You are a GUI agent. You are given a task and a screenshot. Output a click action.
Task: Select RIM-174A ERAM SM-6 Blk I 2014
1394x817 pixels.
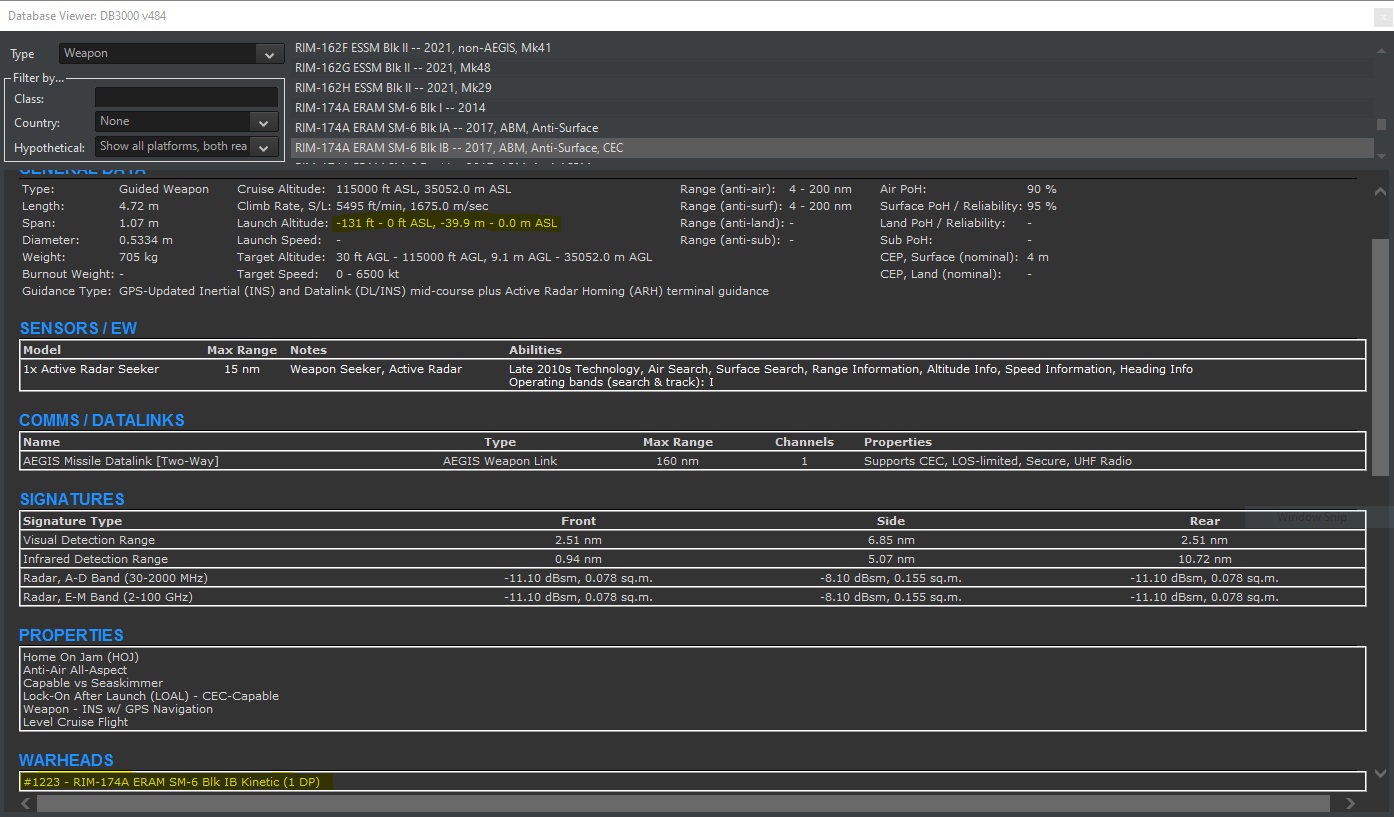(832, 108)
